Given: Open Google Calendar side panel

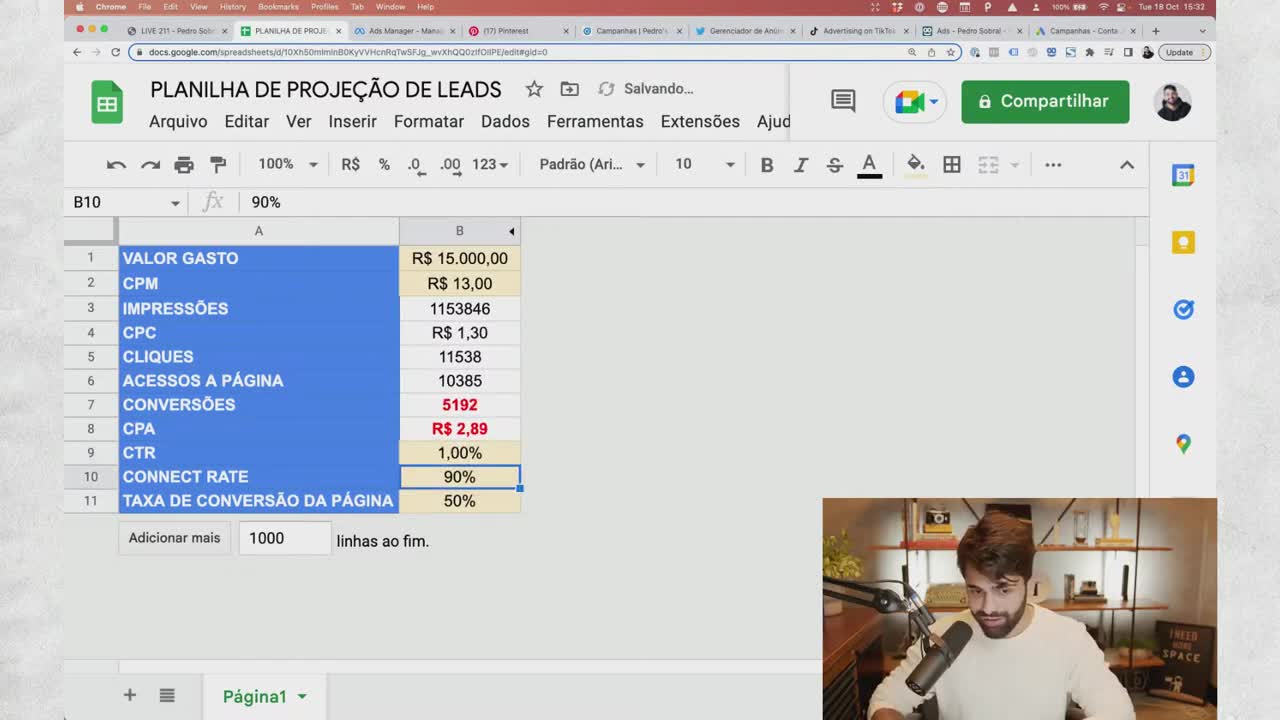Looking at the screenshot, I should coord(1183,175).
